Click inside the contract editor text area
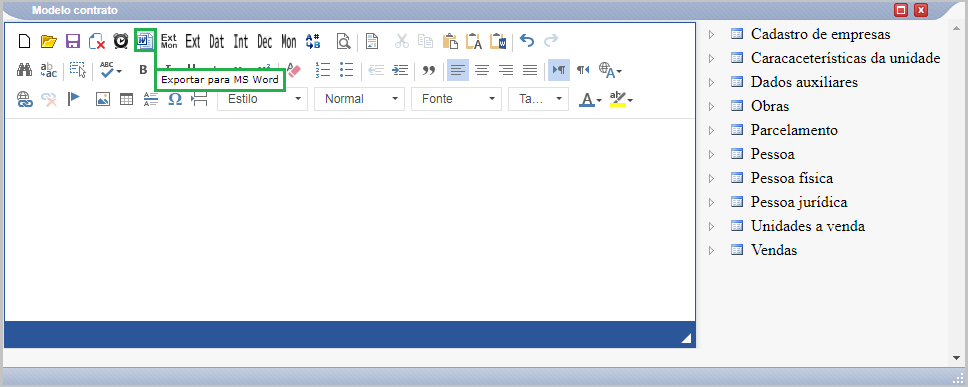This screenshot has height=387, width=968. [349, 219]
